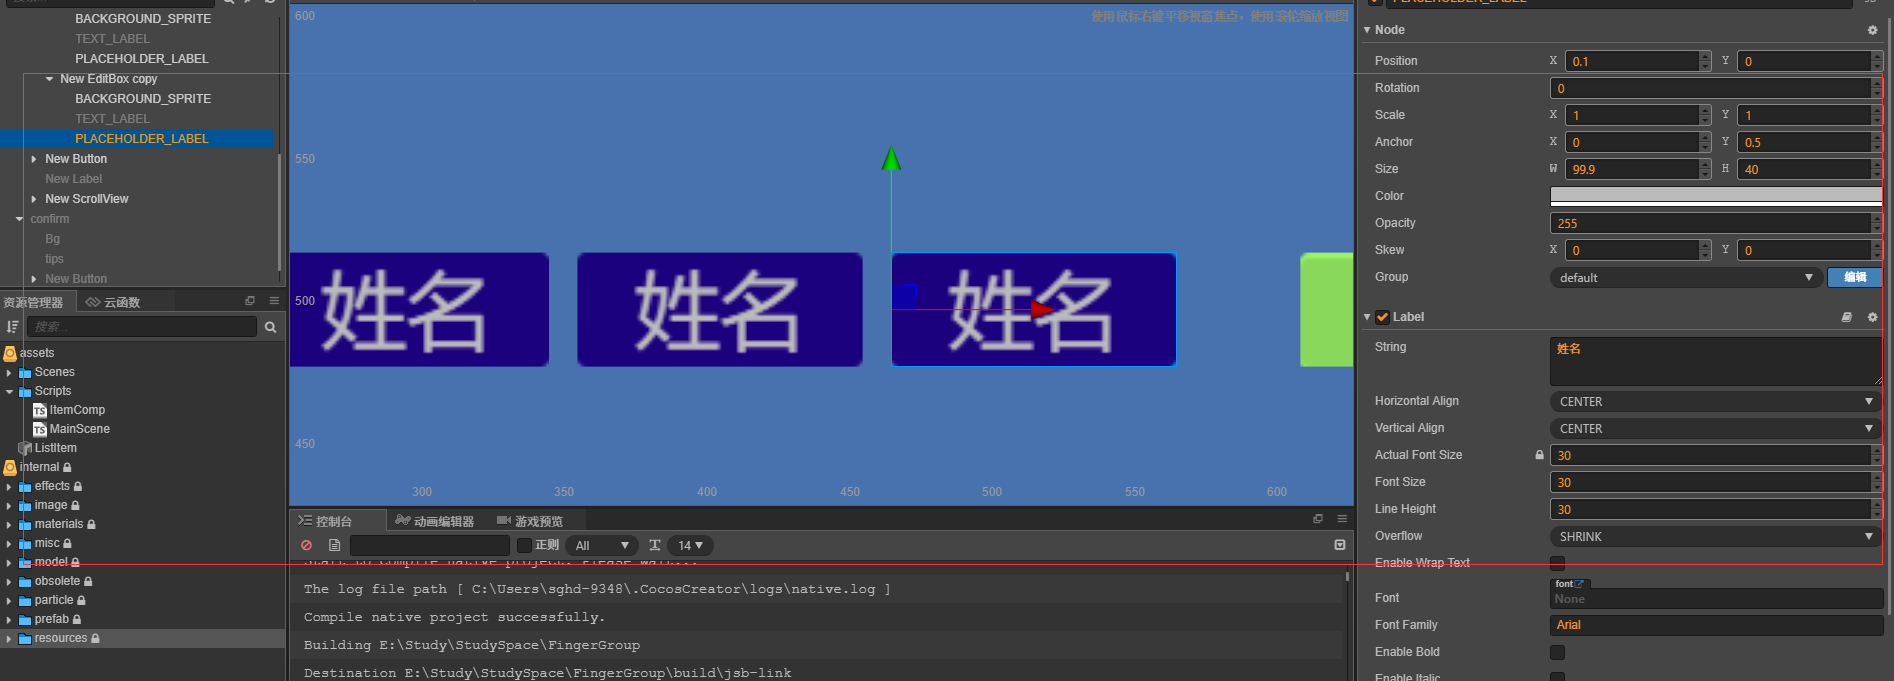Open the Label component help book
The height and width of the screenshot is (681, 1894).
pyautogui.click(x=1847, y=317)
